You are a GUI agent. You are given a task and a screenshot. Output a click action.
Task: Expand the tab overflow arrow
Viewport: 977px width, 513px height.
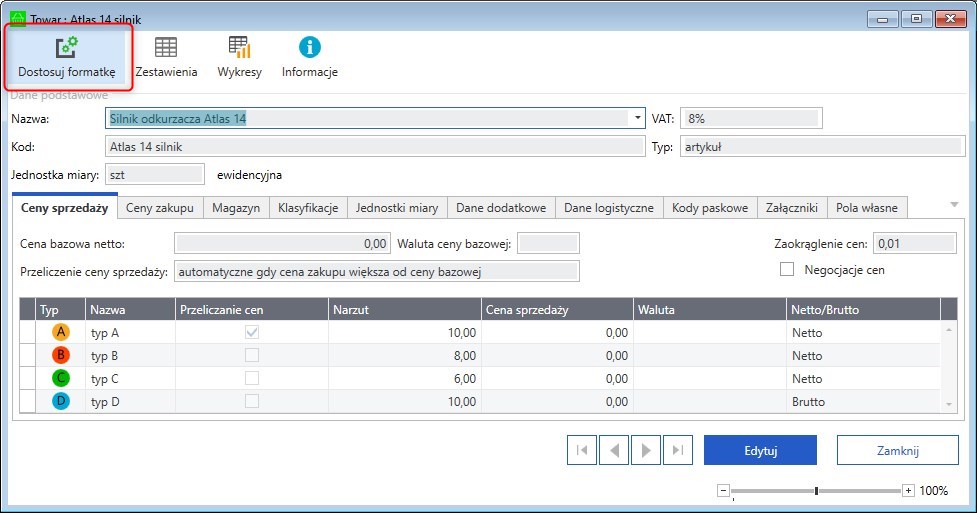[953, 204]
